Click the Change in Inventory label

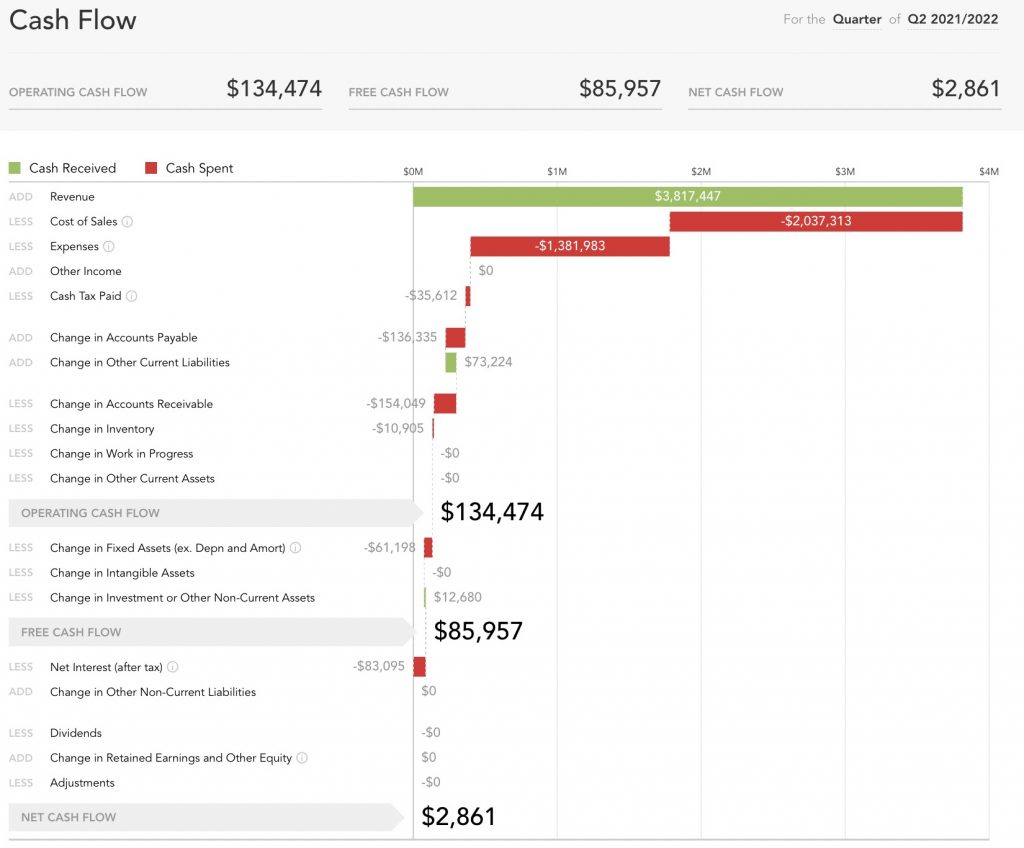coord(102,429)
